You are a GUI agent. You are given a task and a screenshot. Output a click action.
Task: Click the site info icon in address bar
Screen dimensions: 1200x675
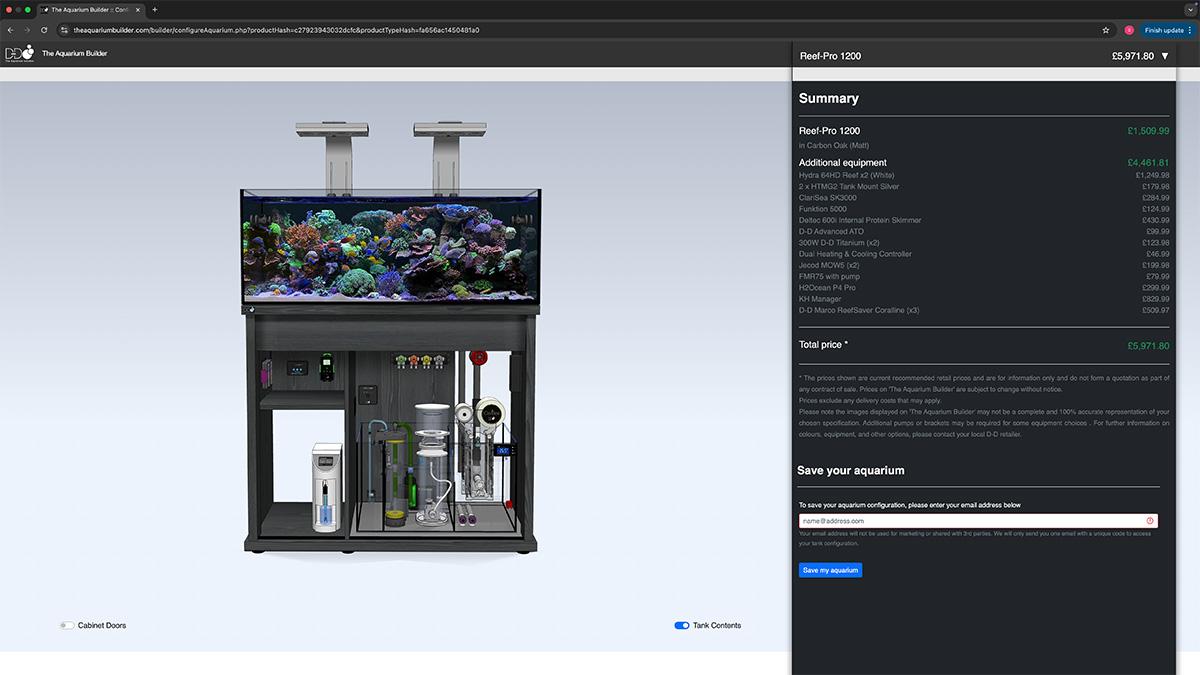click(x=64, y=30)
